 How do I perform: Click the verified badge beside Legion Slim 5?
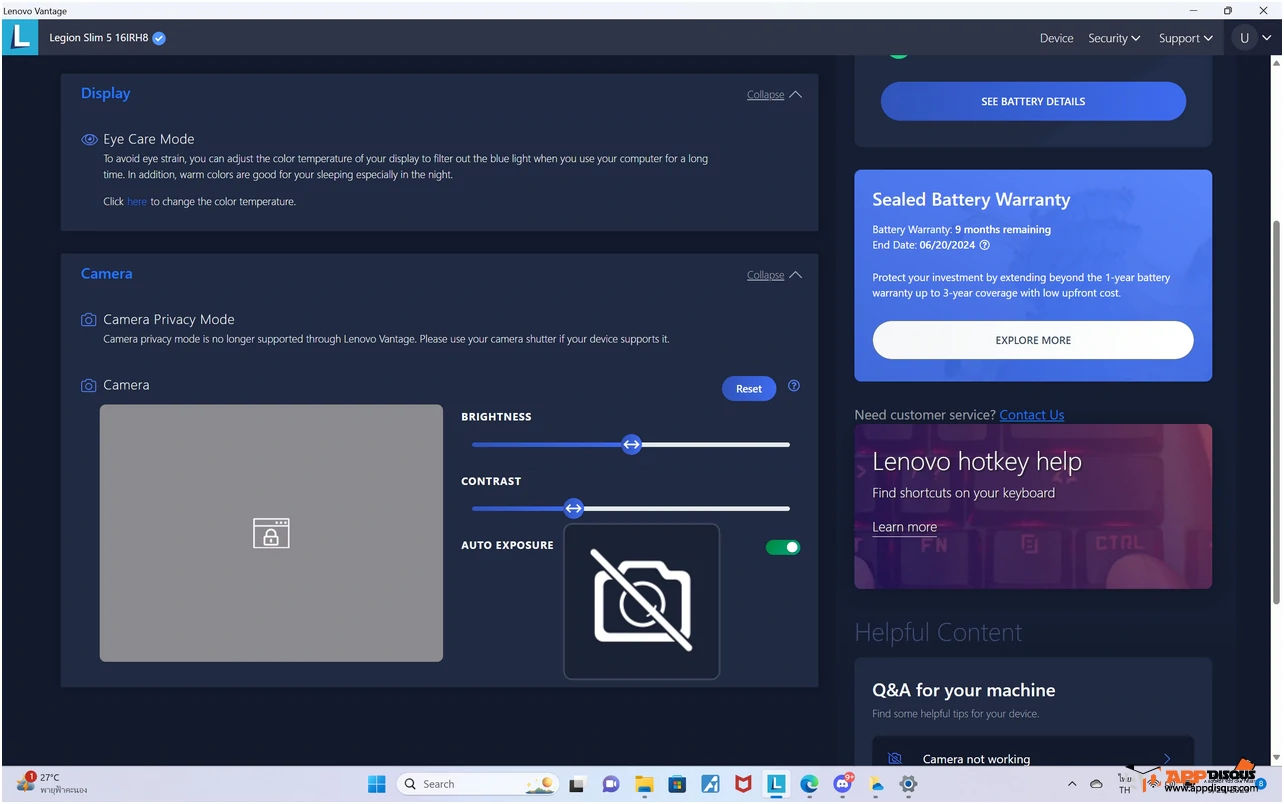(159, 38)
